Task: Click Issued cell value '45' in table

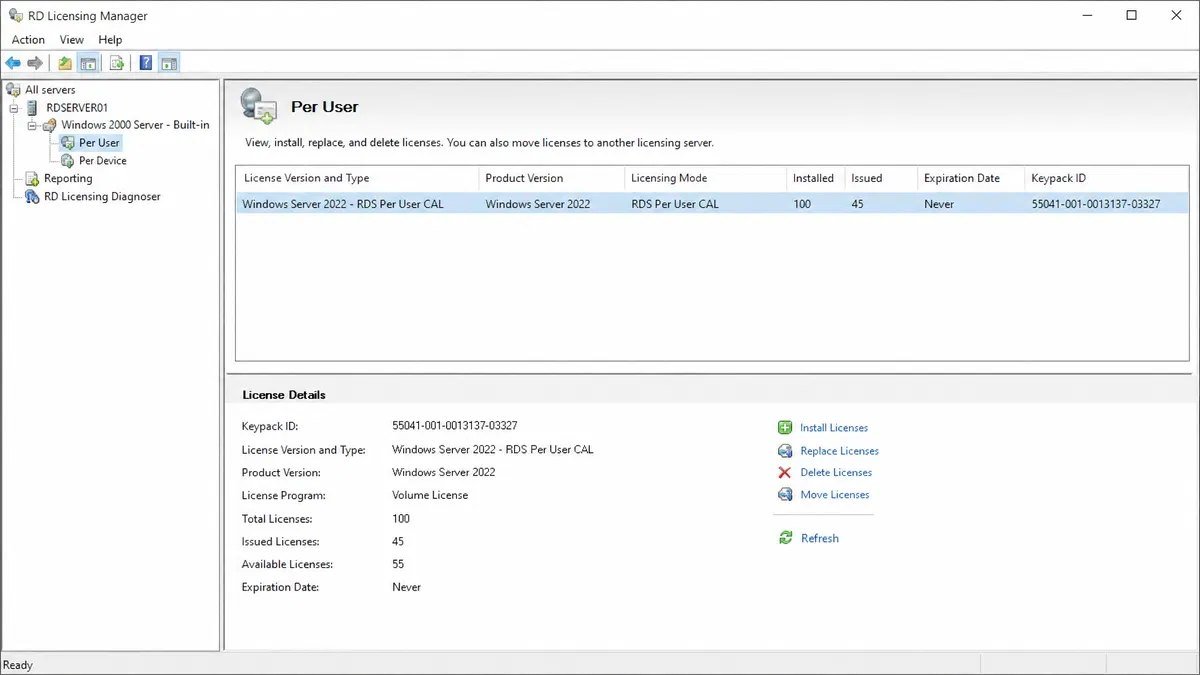Action: (x=857, y=204)
